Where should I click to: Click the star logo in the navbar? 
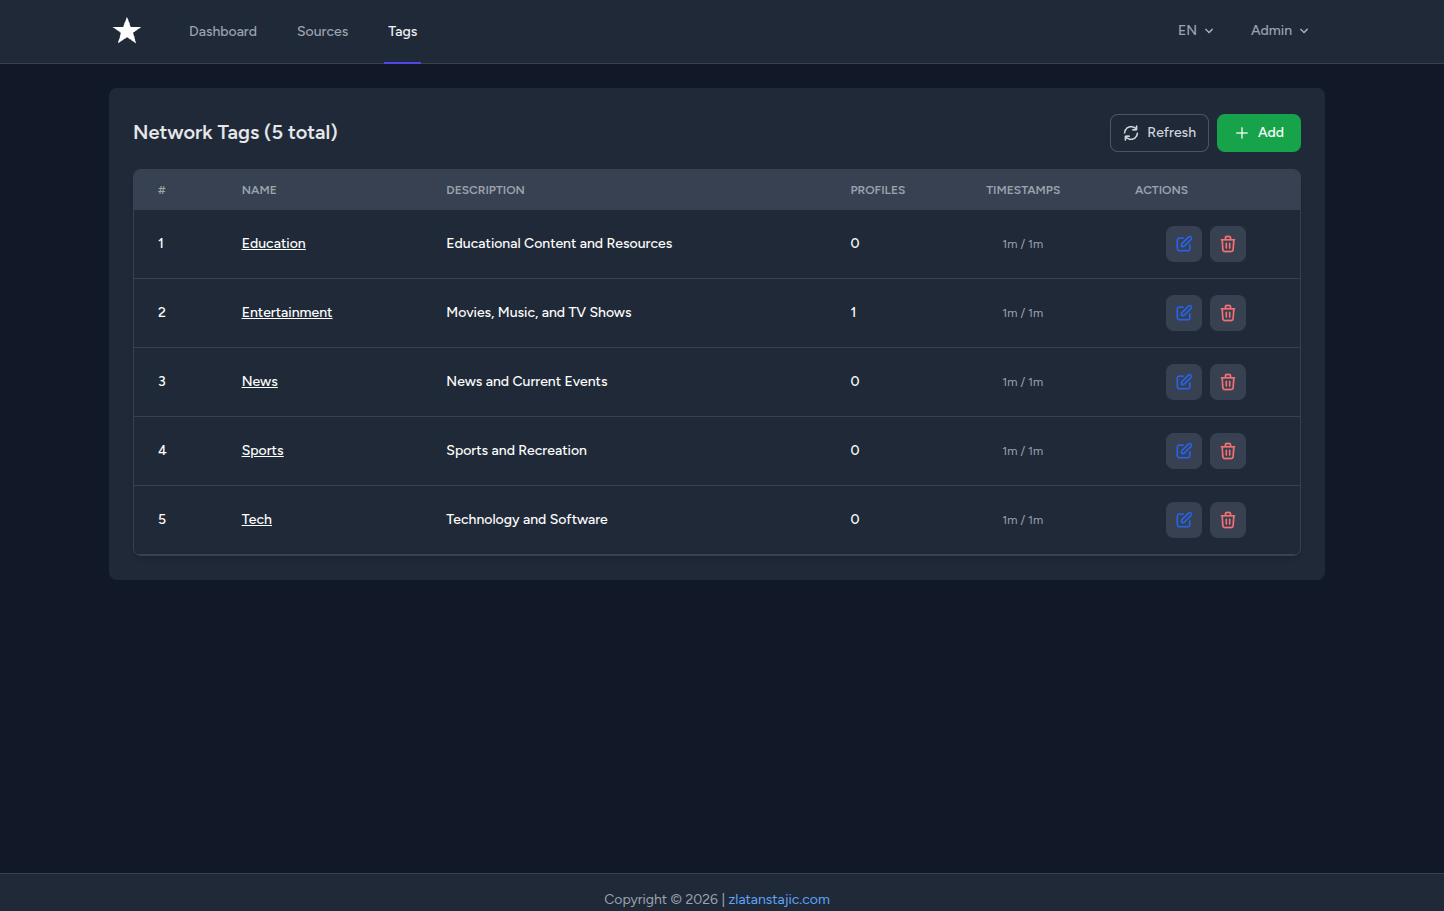126,30
